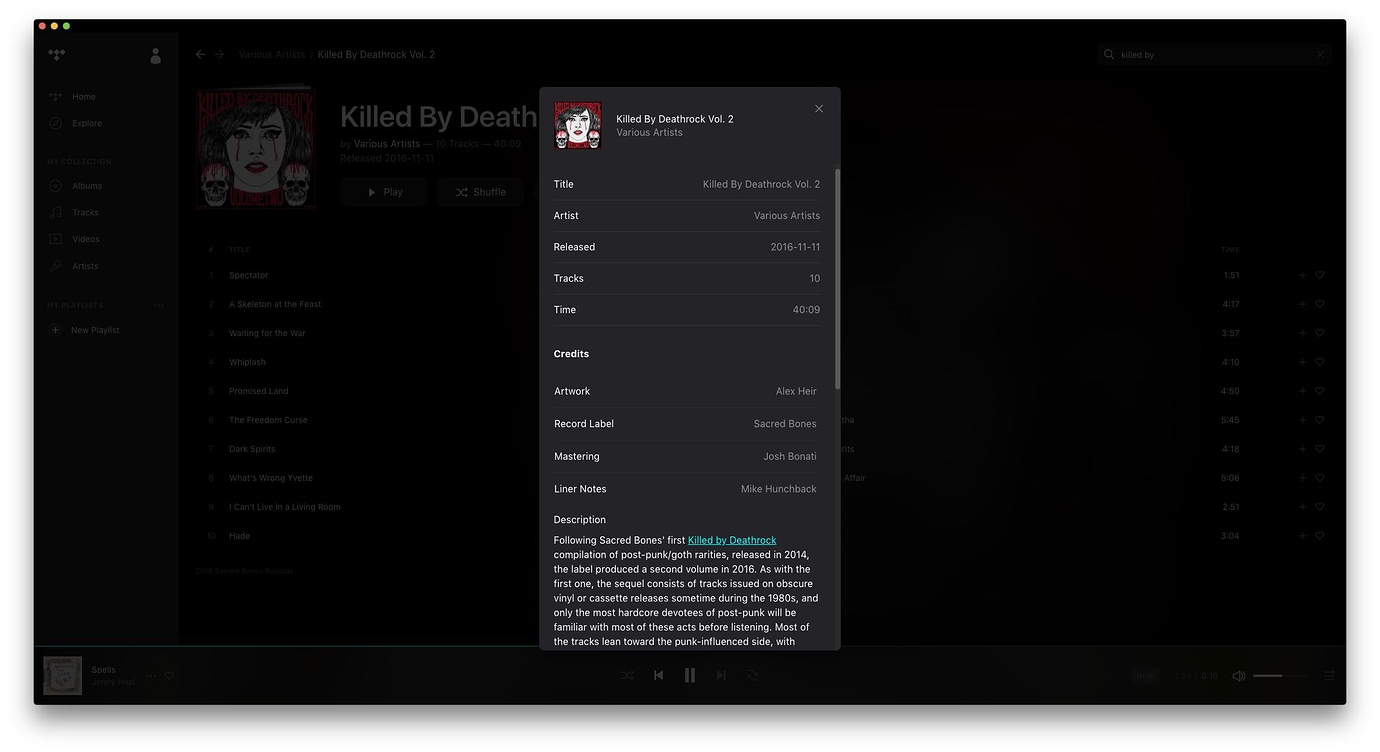Add the 4:10 track to a playlist
This screenshot has width=1380, height=752.
coord(1302,362)
